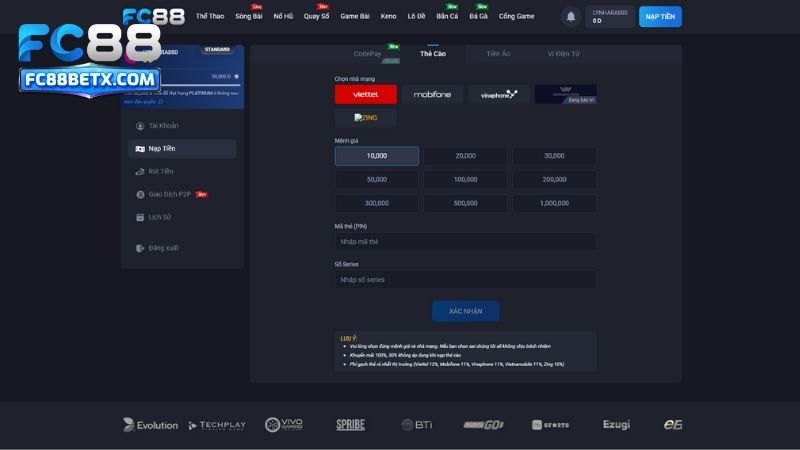Screen dimensions: 800x450
Task: Click the BTi provider logo
Action: point(417,424)
